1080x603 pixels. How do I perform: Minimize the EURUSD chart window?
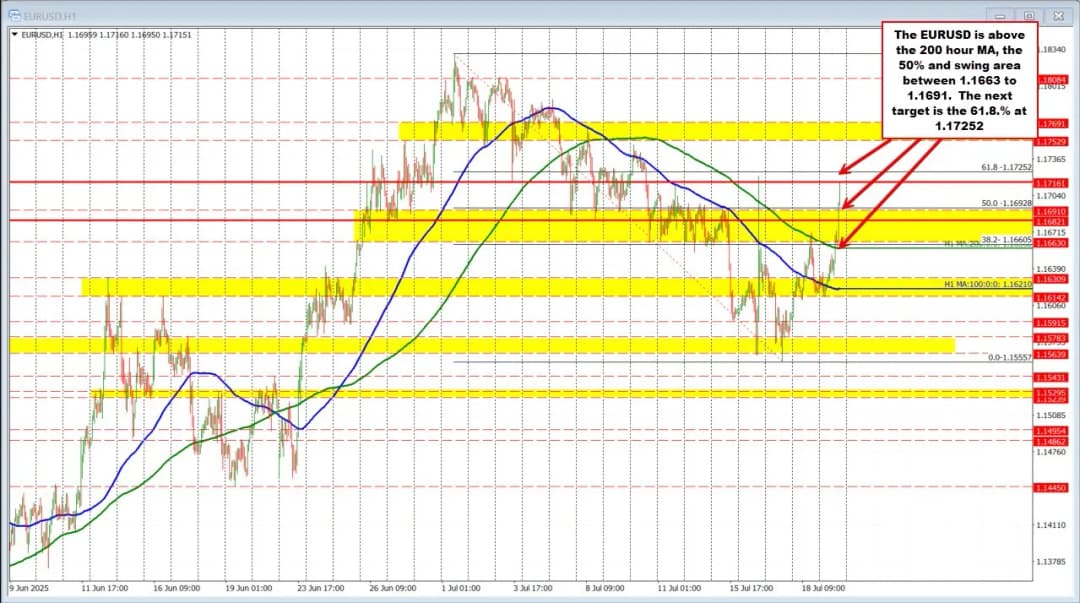pos(997,13)
